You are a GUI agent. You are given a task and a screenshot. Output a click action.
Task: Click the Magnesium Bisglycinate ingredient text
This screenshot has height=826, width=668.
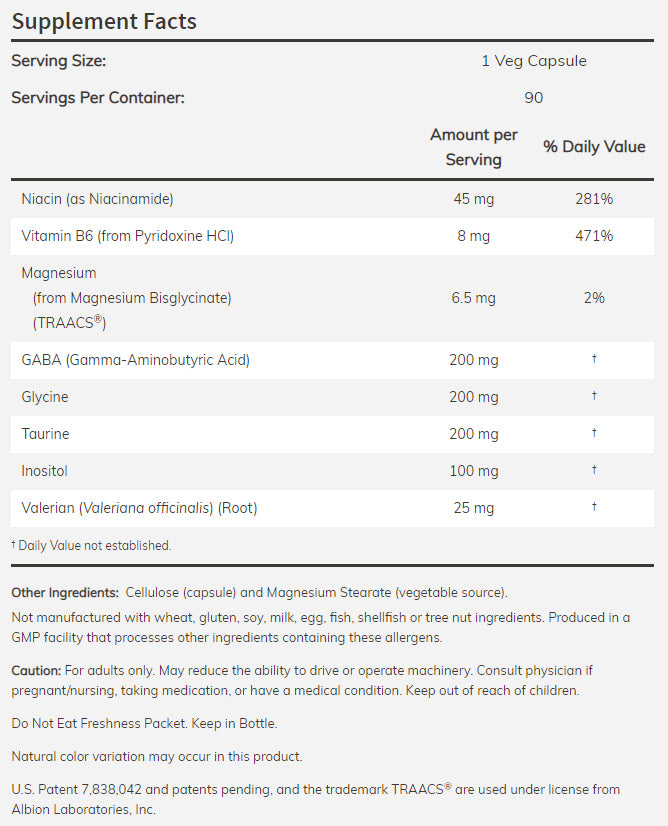point(131,298)
